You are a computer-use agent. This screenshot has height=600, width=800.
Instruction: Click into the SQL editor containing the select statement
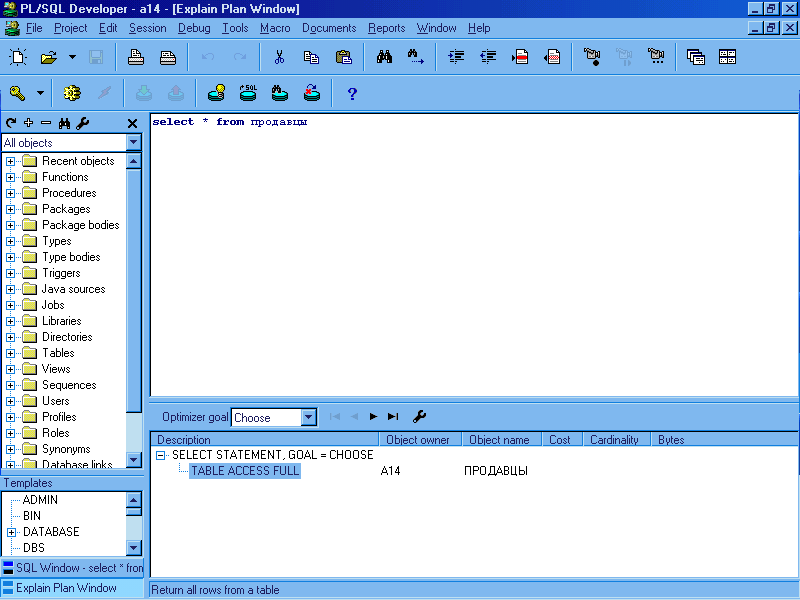pyautogui.click(x=473, y=254)
